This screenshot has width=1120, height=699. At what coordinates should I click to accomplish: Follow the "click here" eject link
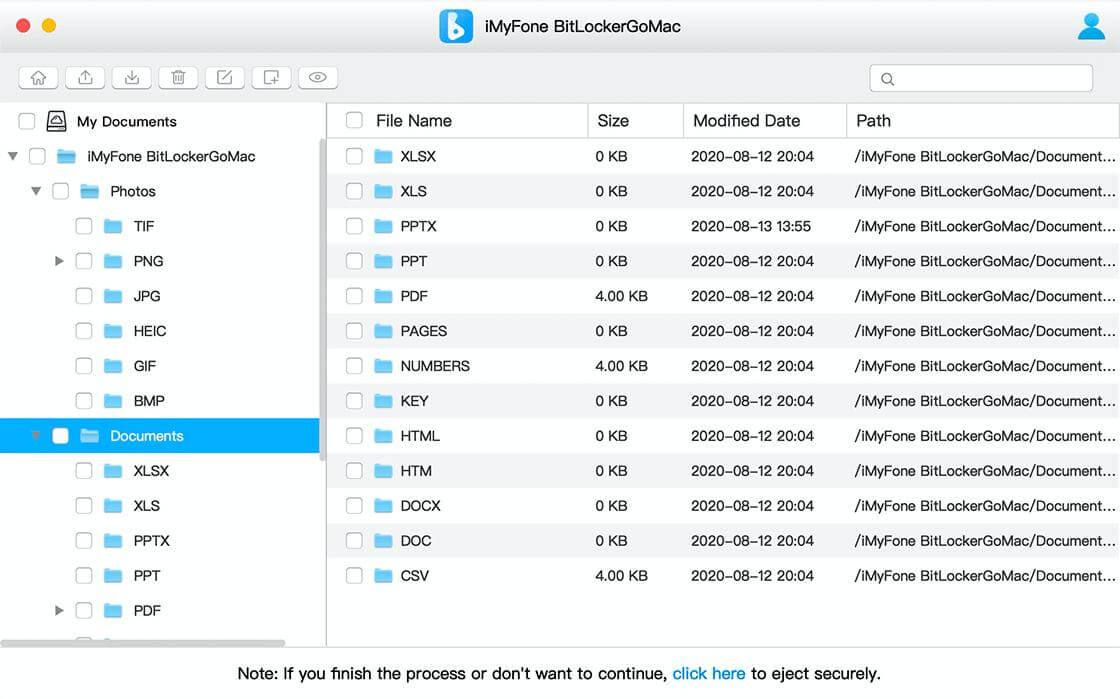(x=709, y=674)
